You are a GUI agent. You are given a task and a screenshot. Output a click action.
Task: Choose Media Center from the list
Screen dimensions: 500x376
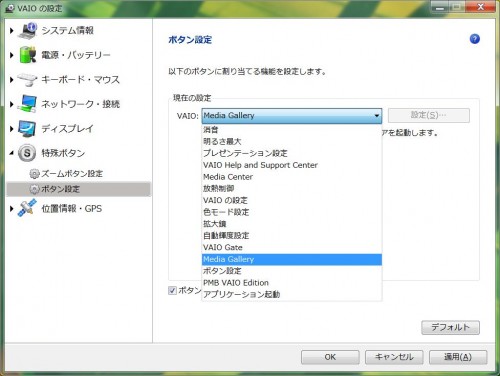click(x=292, y=177)
